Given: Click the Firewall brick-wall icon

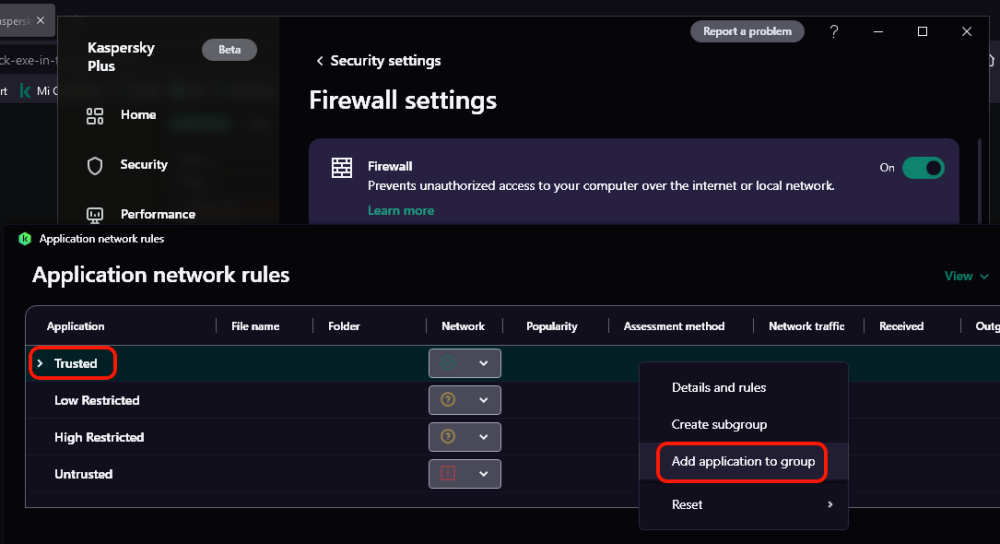Looking at the screenshot, I should click(342, 168).
